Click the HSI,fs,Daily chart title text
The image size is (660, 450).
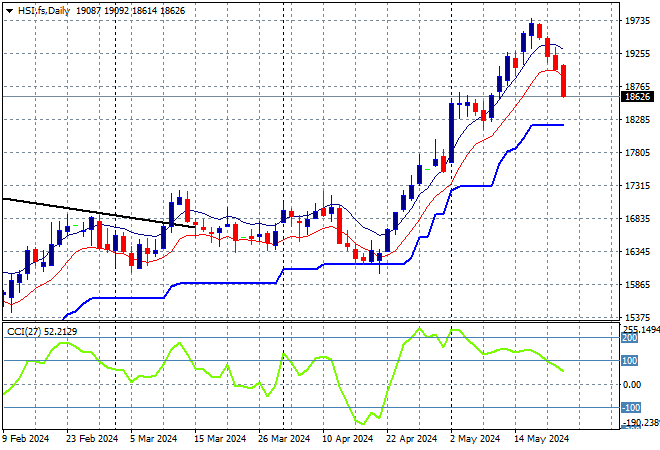44,11
